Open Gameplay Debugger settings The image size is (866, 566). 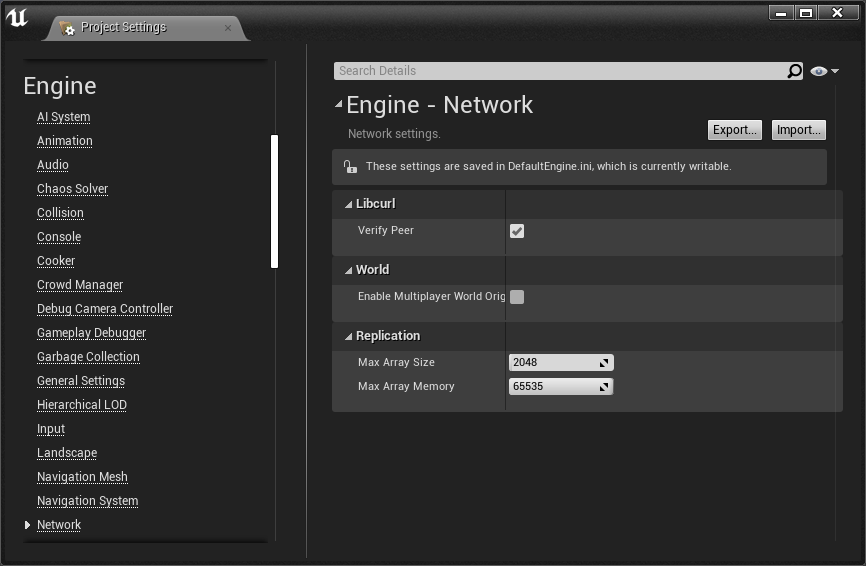pyautogui.click(x=92, y=333)
